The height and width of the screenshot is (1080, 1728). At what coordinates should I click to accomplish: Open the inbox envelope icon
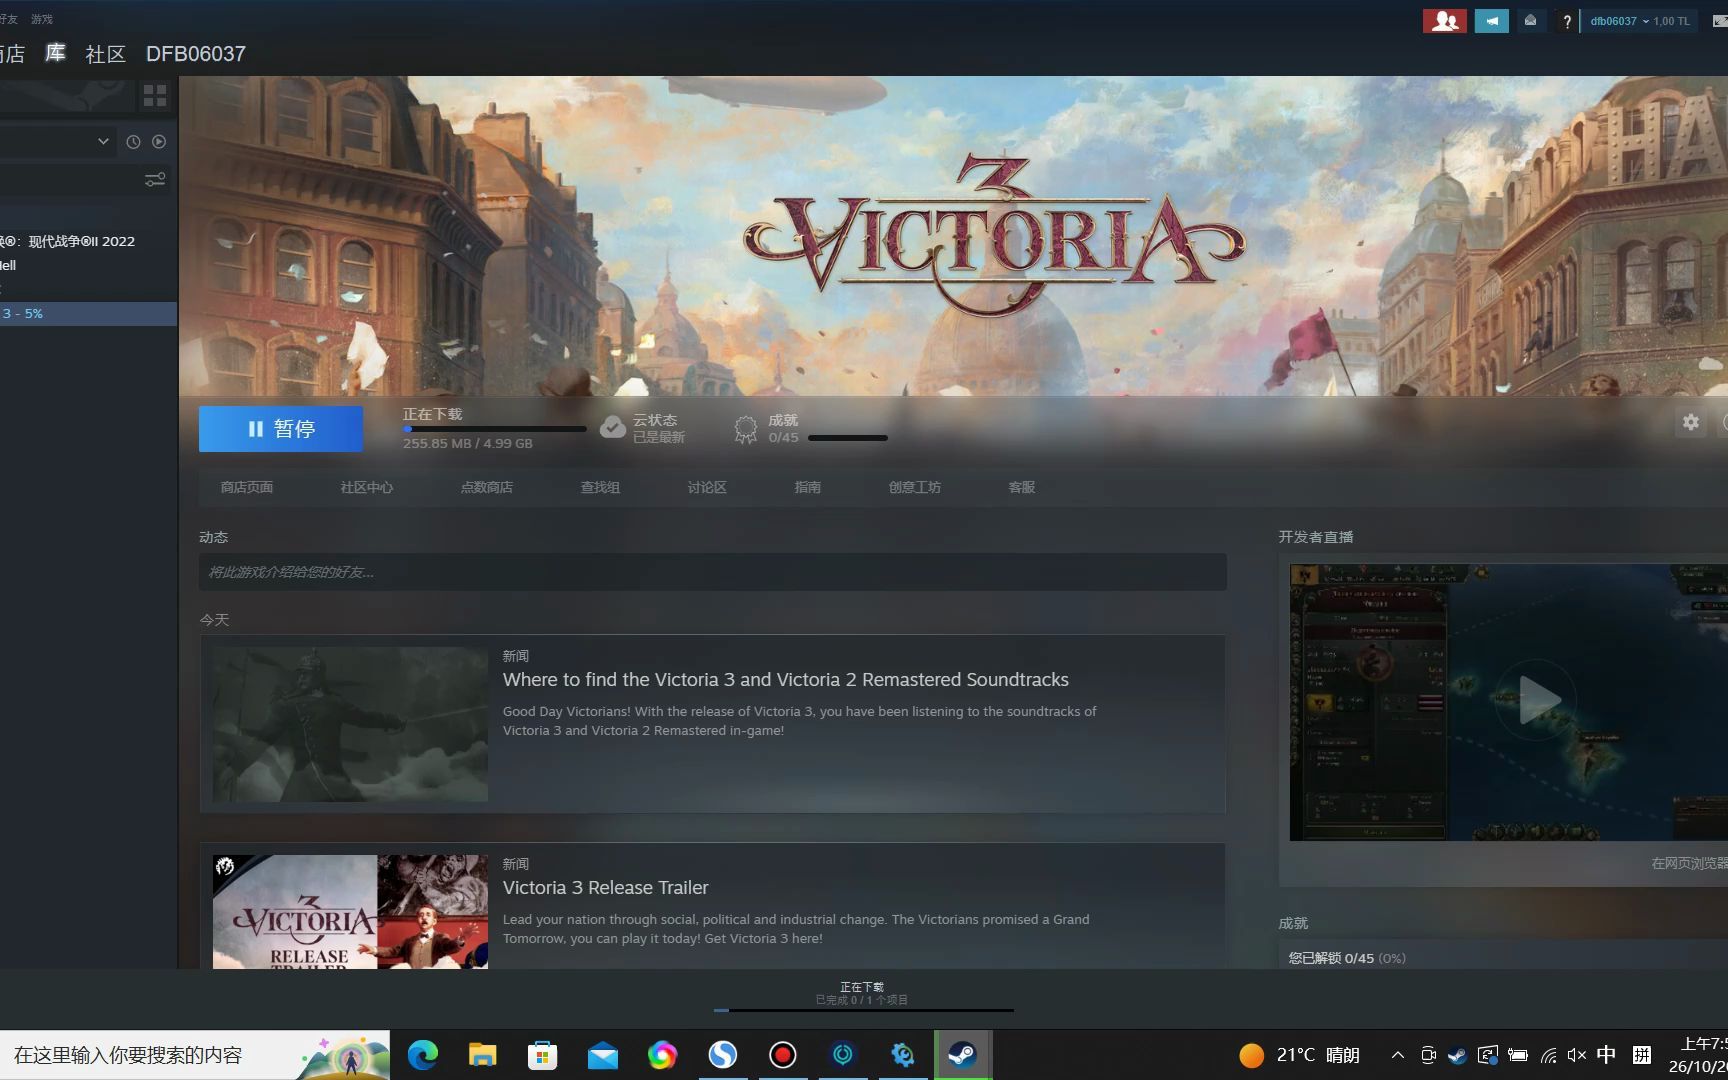[1530, 21]
